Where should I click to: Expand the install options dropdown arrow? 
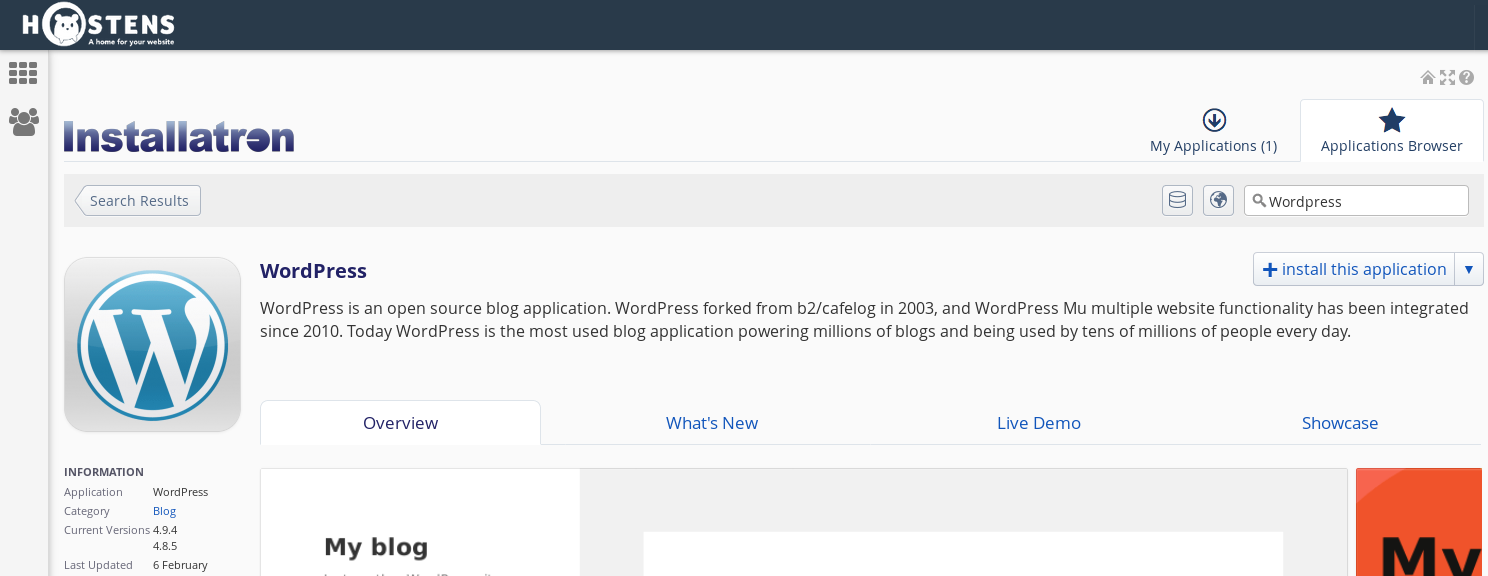[1468, 269]
